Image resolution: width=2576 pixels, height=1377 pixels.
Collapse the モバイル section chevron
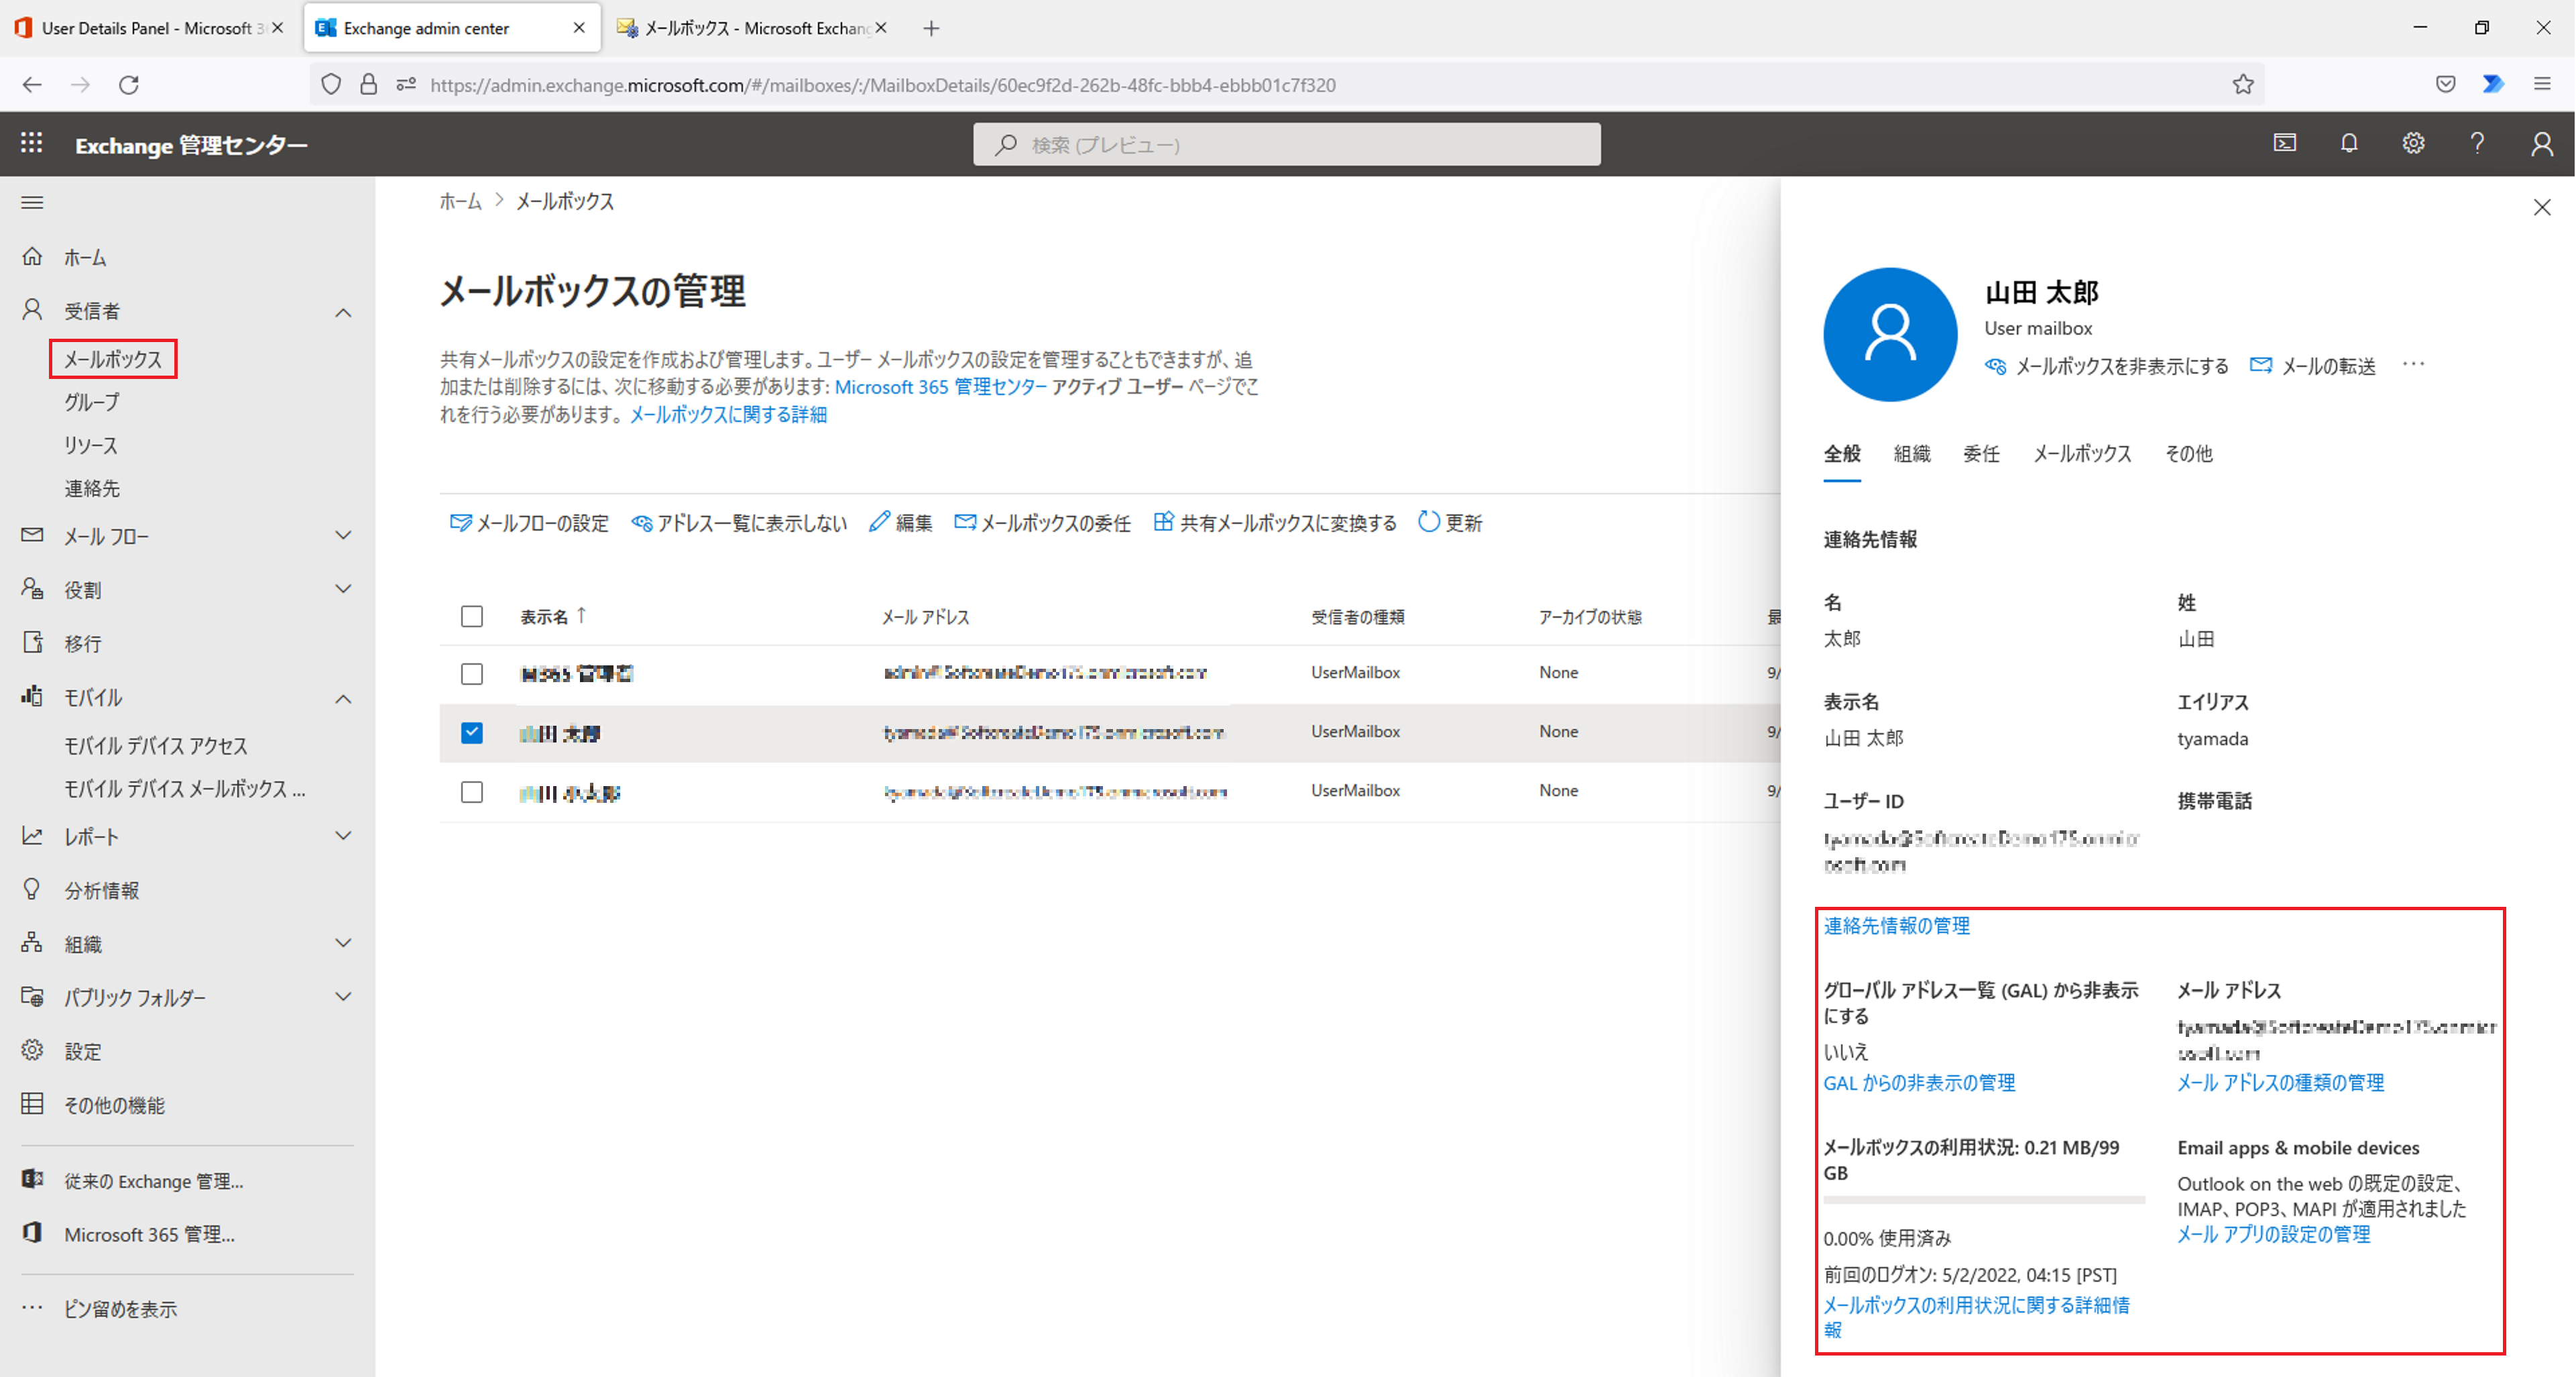click(x=343, y=699)
